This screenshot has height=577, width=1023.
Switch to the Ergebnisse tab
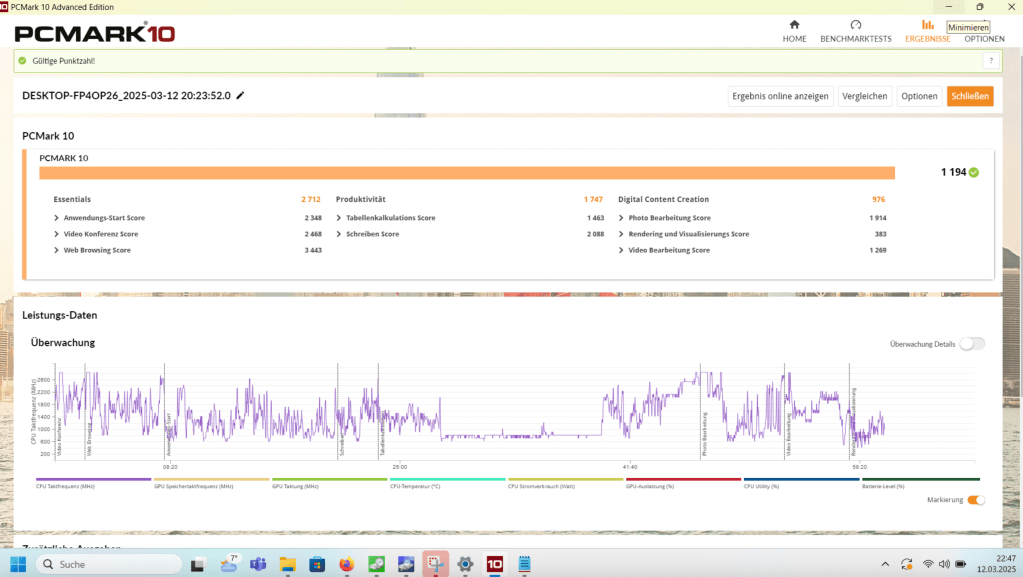click(927, 31)
